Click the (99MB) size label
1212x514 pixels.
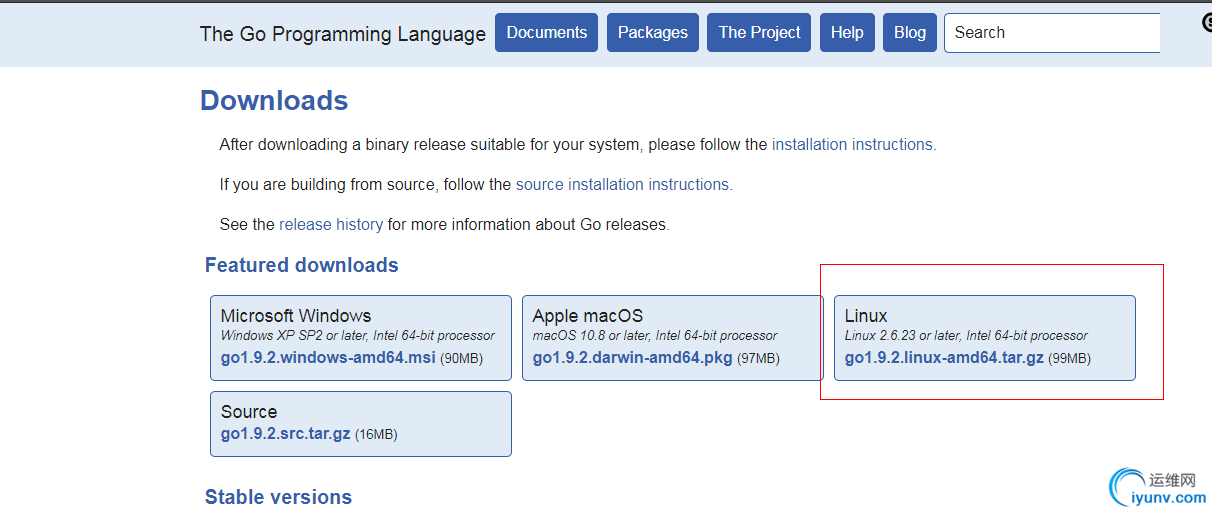[1069, 359]
